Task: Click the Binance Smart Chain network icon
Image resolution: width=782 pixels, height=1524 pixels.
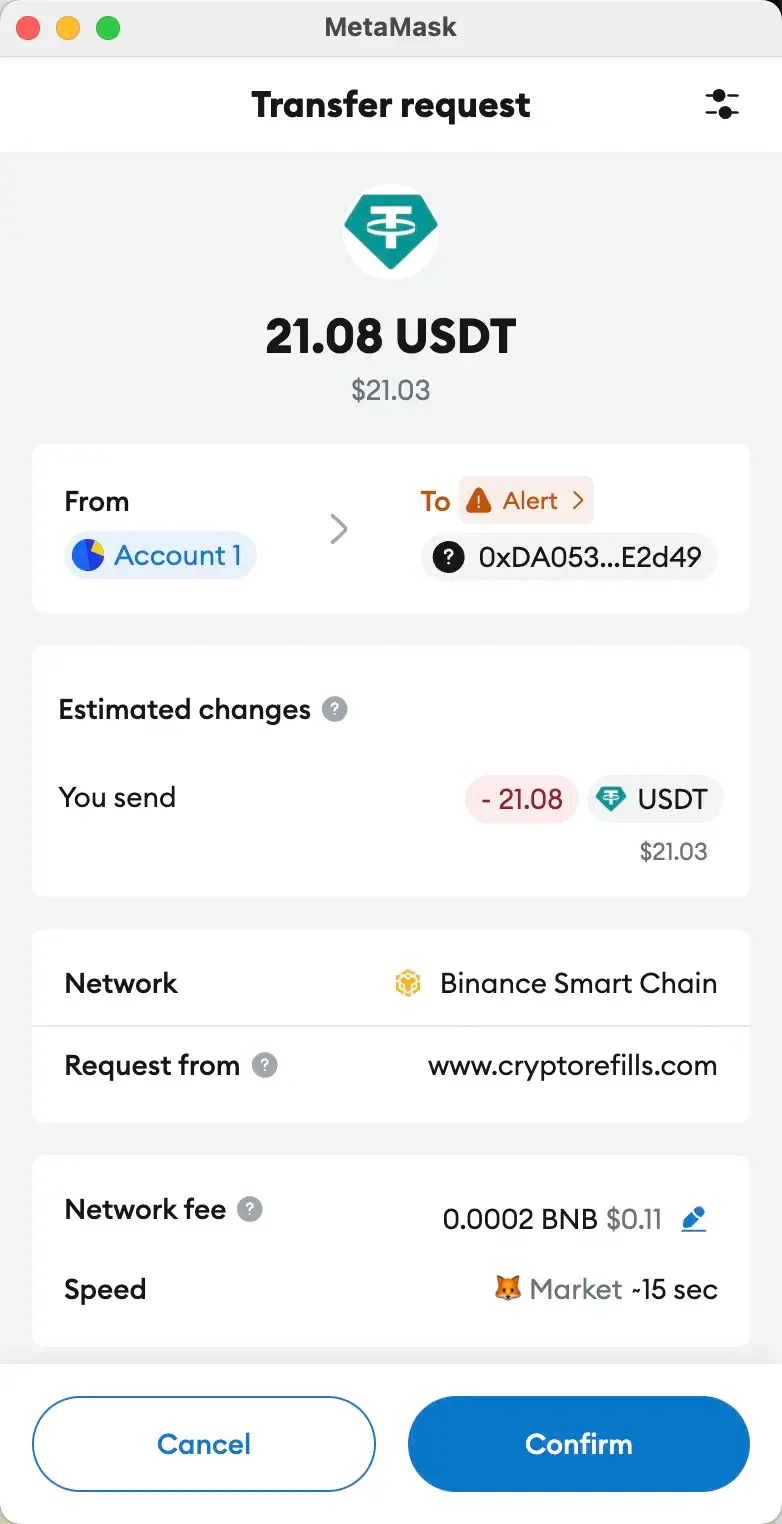Action: coord(410,982)
